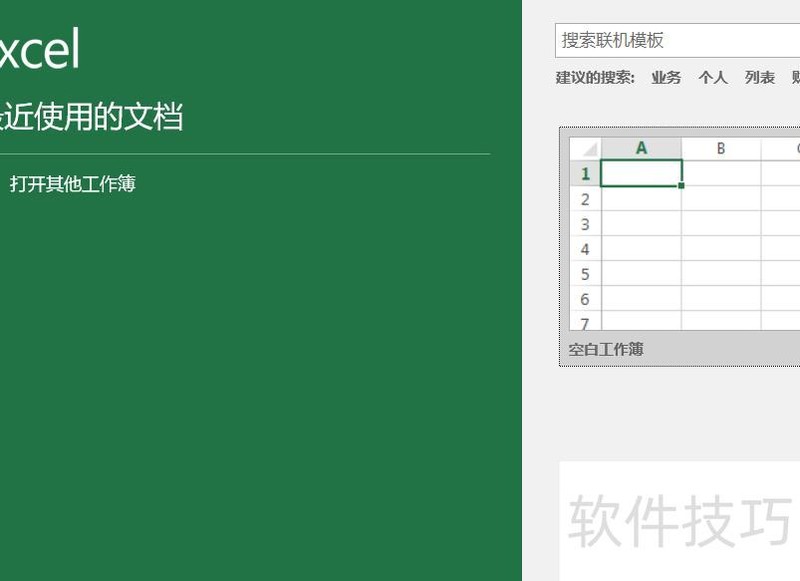Click column C partially visible header
800x581 pixels.
tap(795, 148)
